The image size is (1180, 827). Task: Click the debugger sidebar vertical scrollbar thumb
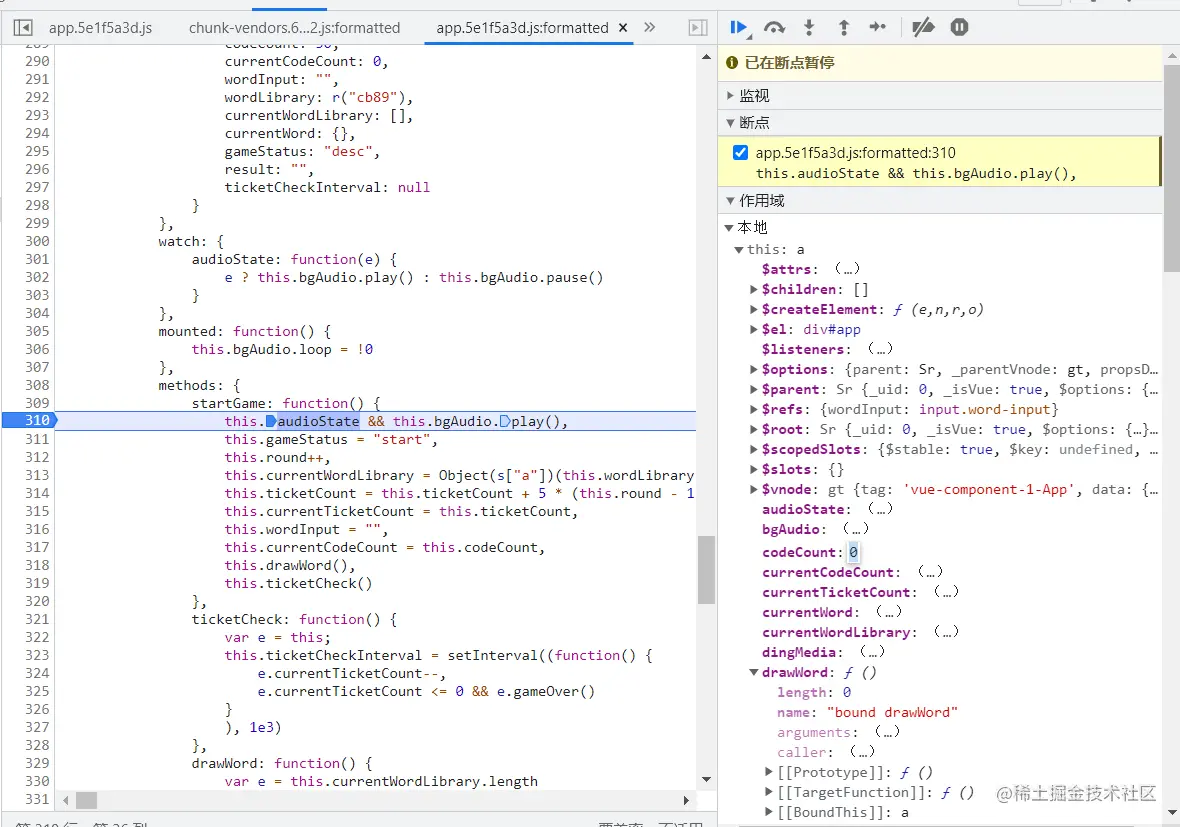1171,168
